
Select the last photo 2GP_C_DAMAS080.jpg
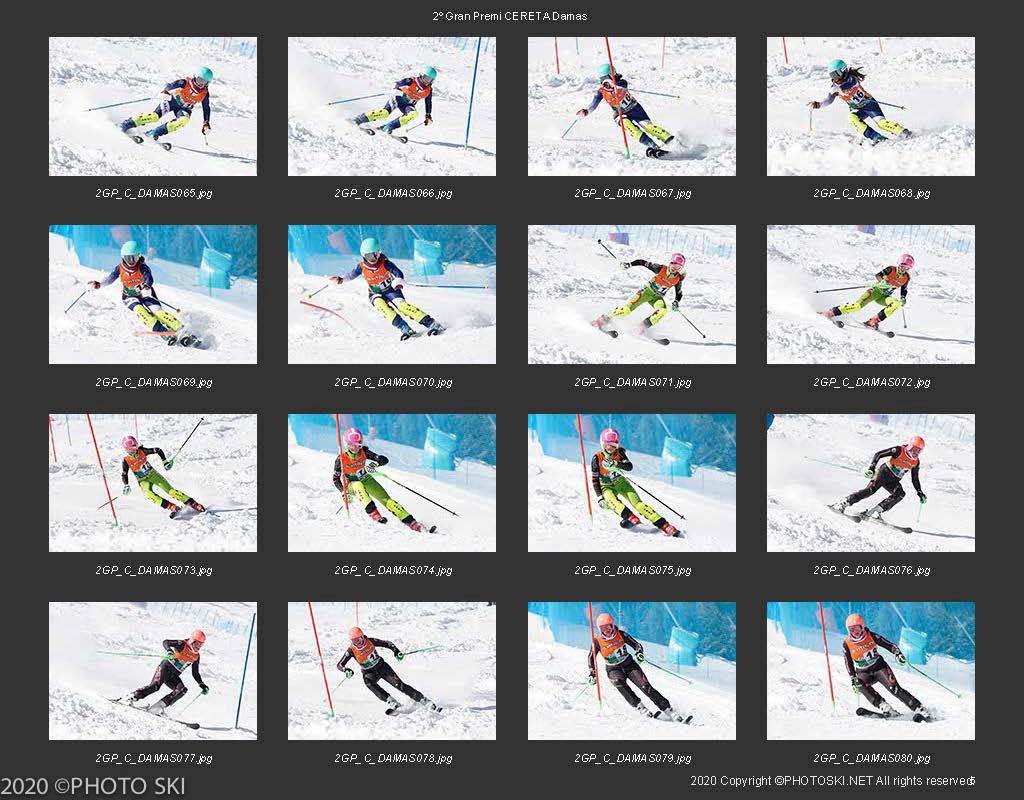click(871, 671)
